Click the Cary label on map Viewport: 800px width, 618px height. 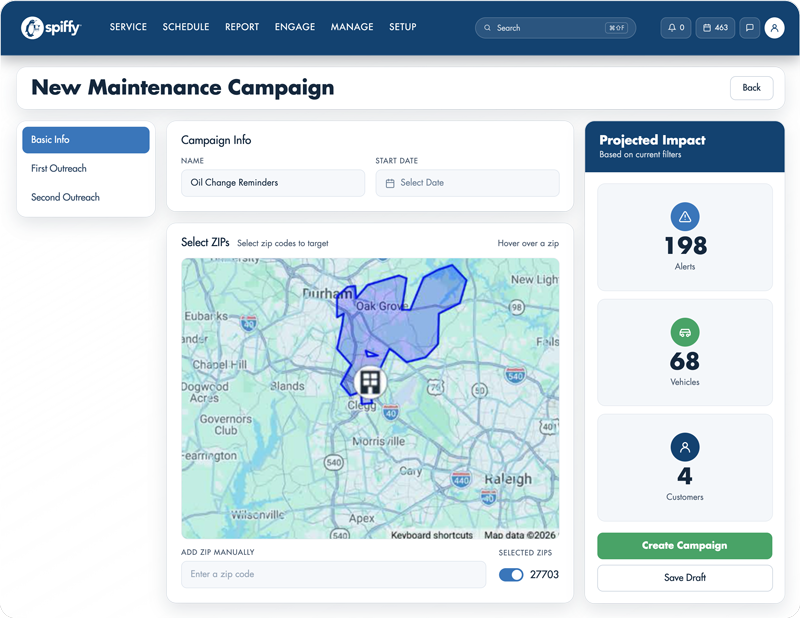[x=411, y=471]
